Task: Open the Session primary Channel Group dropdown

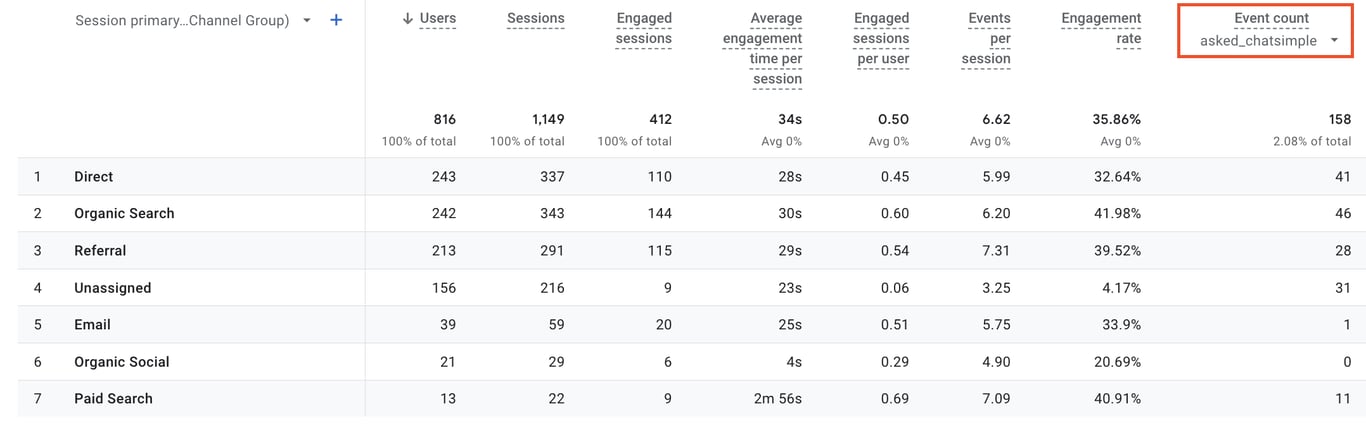Action: tap(306, 20)
